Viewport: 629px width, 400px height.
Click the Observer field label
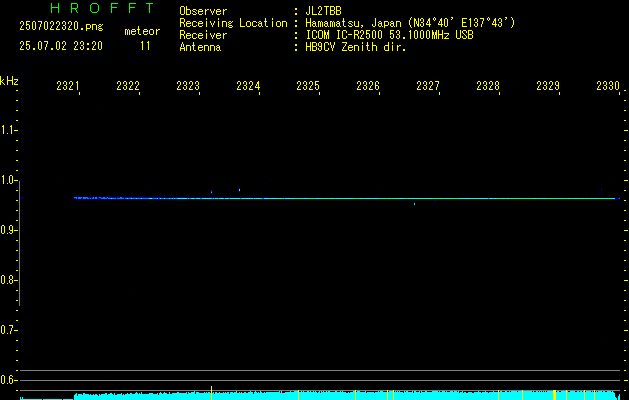(203, 11)
